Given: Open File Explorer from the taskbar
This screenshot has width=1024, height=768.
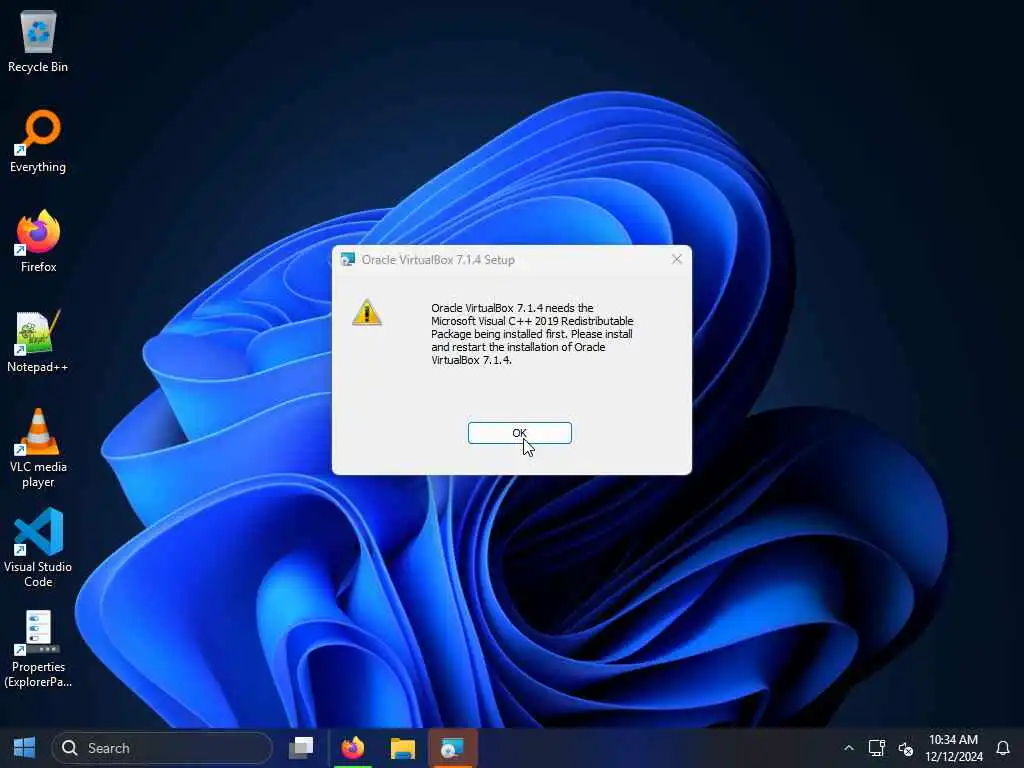Looking at the screenshot, I should pyautogui.click(x=403, y=748).
